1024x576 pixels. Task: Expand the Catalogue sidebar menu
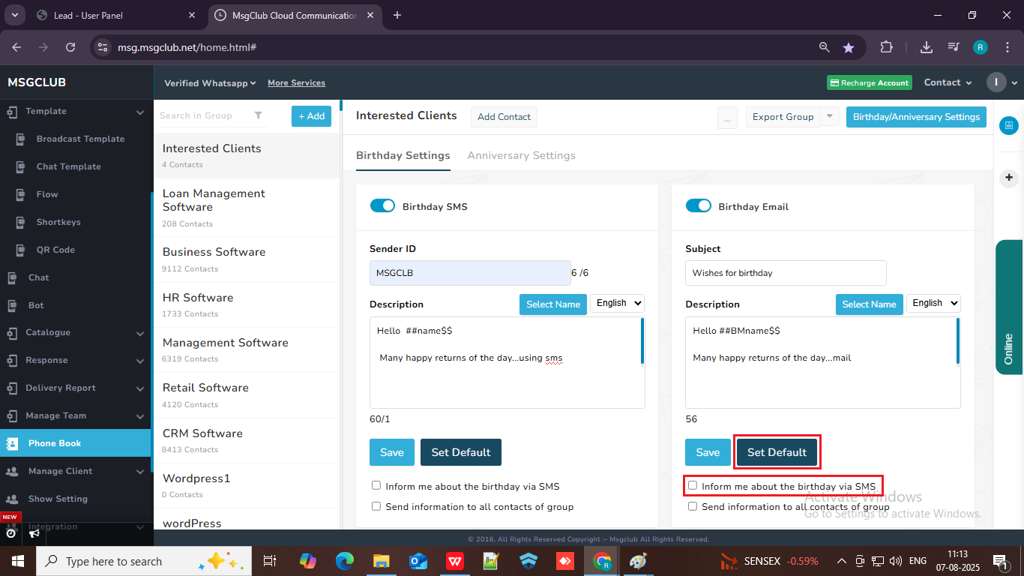pyautogui.click(x=76, y=332)
